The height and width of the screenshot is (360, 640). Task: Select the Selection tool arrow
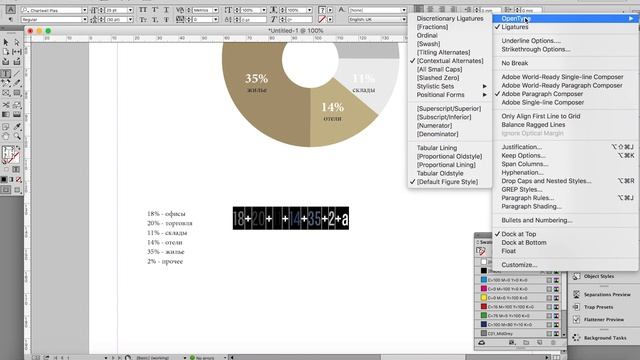coord(6,42)
